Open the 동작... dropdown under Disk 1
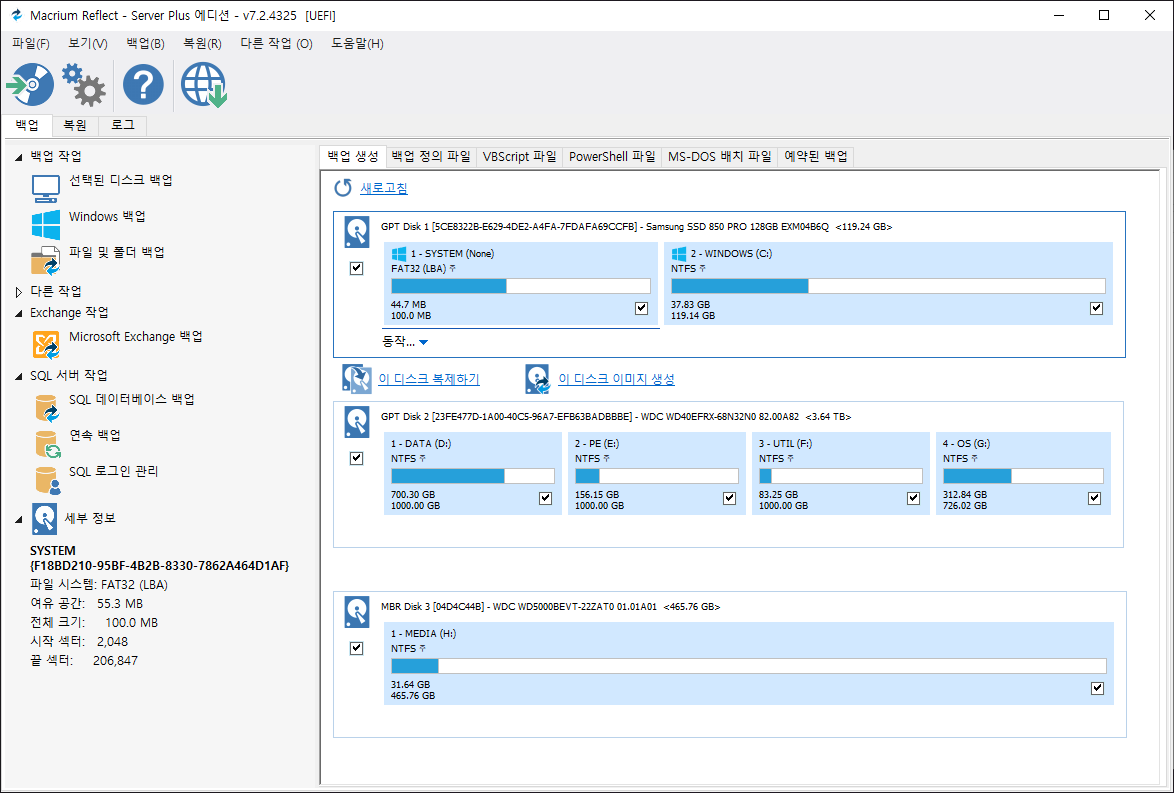 (x=405, y=341)
